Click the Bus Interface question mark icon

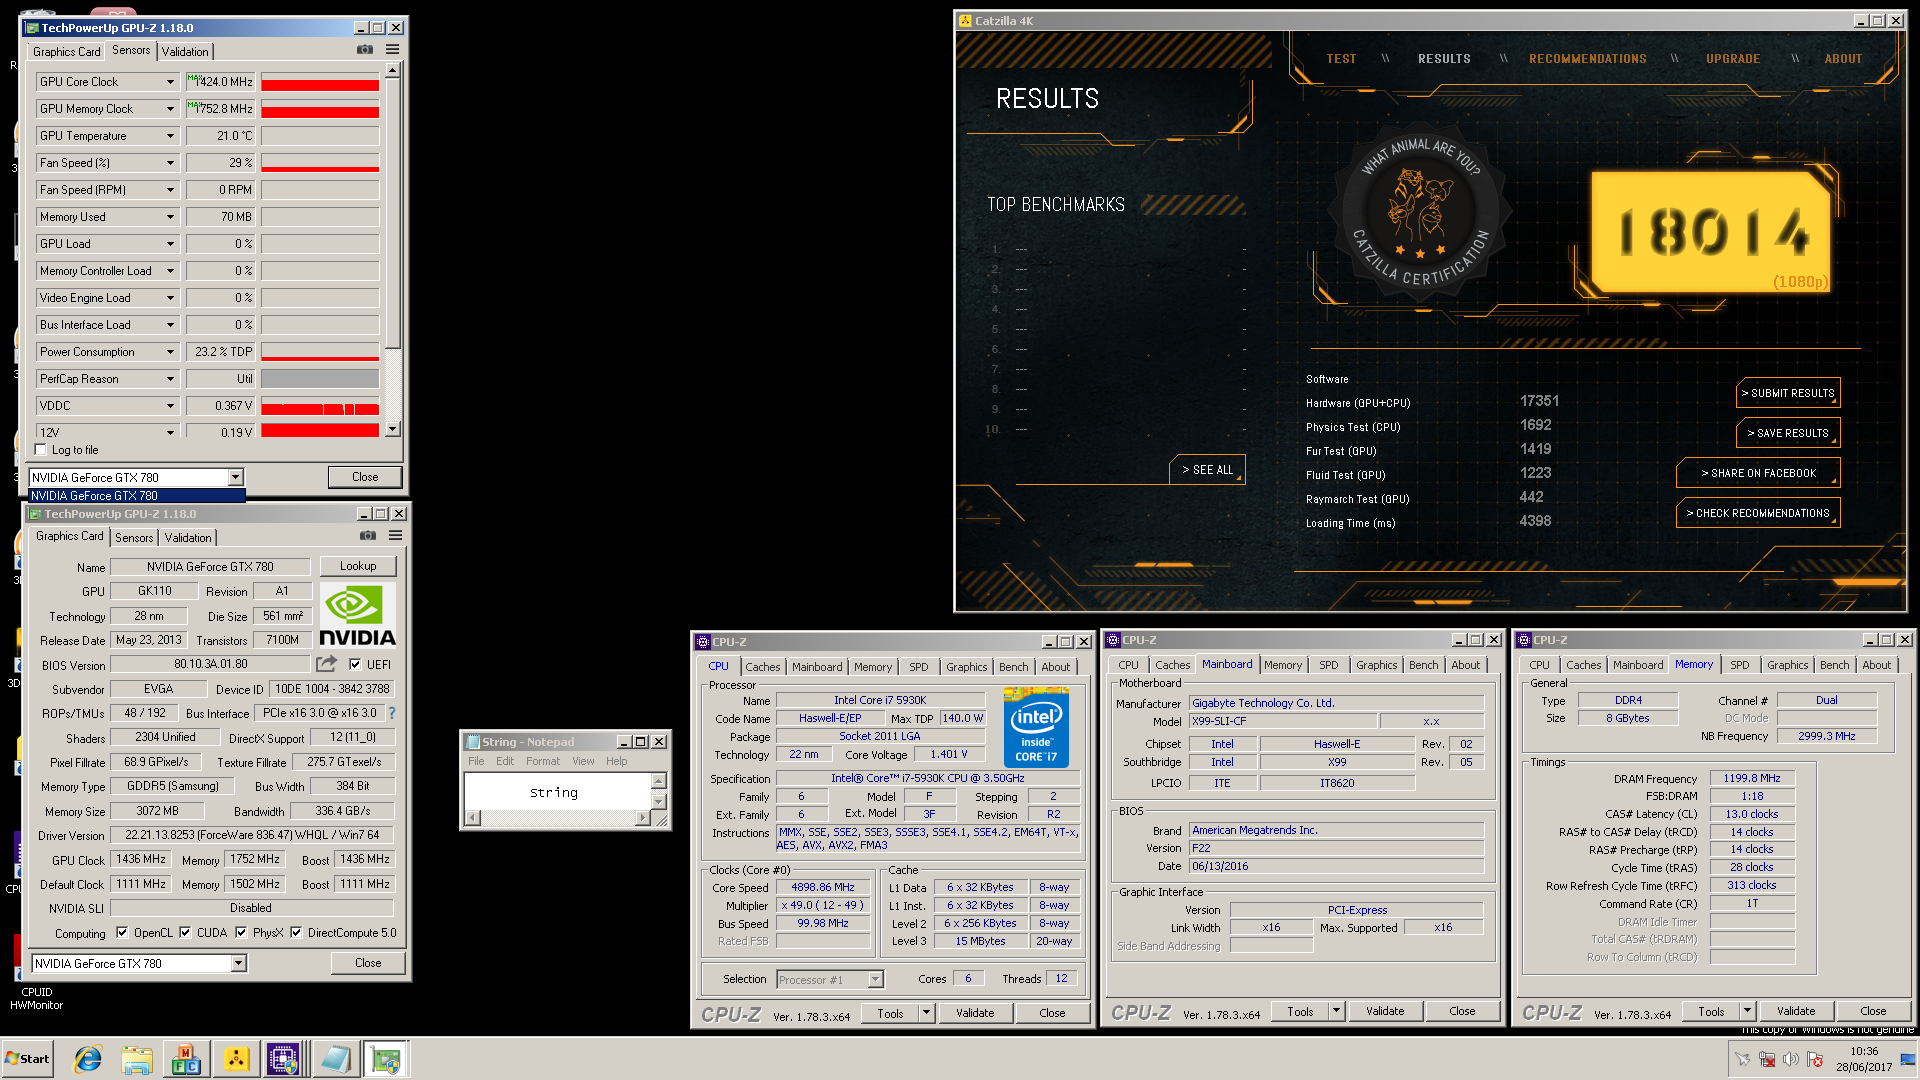point(392,713)
